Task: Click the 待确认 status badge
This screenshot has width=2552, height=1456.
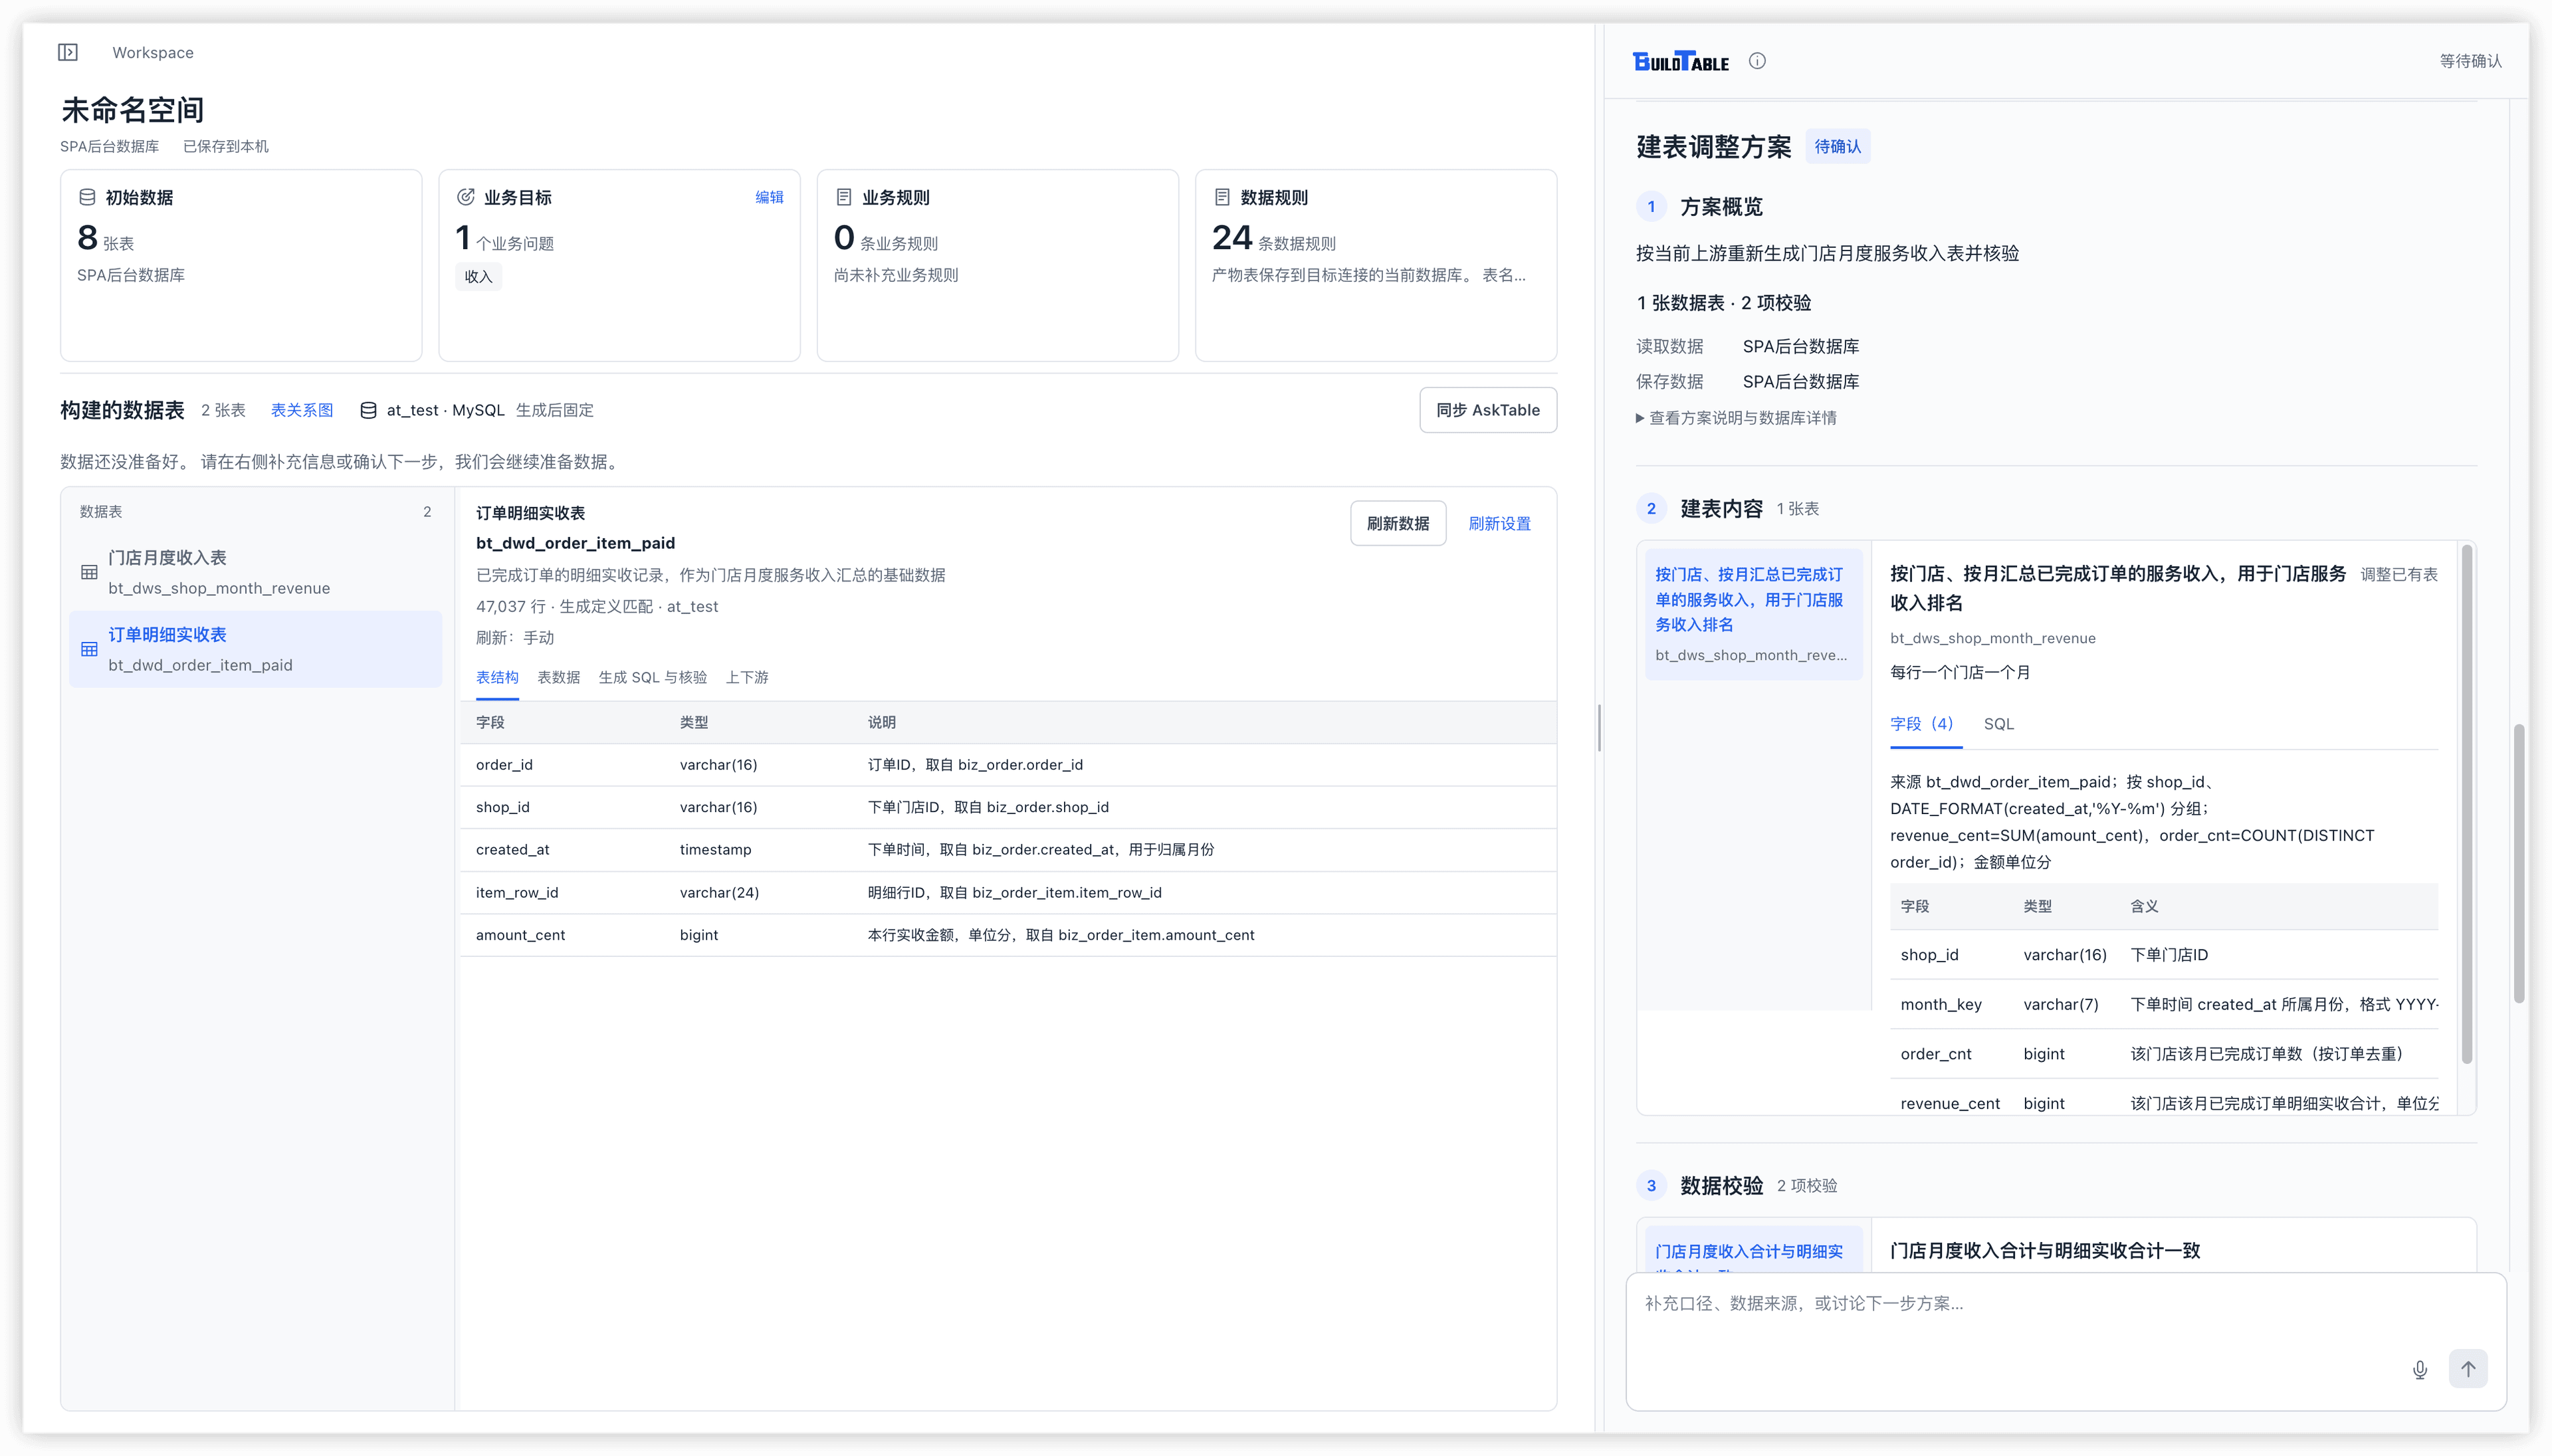Action: tap(1837, 147)
